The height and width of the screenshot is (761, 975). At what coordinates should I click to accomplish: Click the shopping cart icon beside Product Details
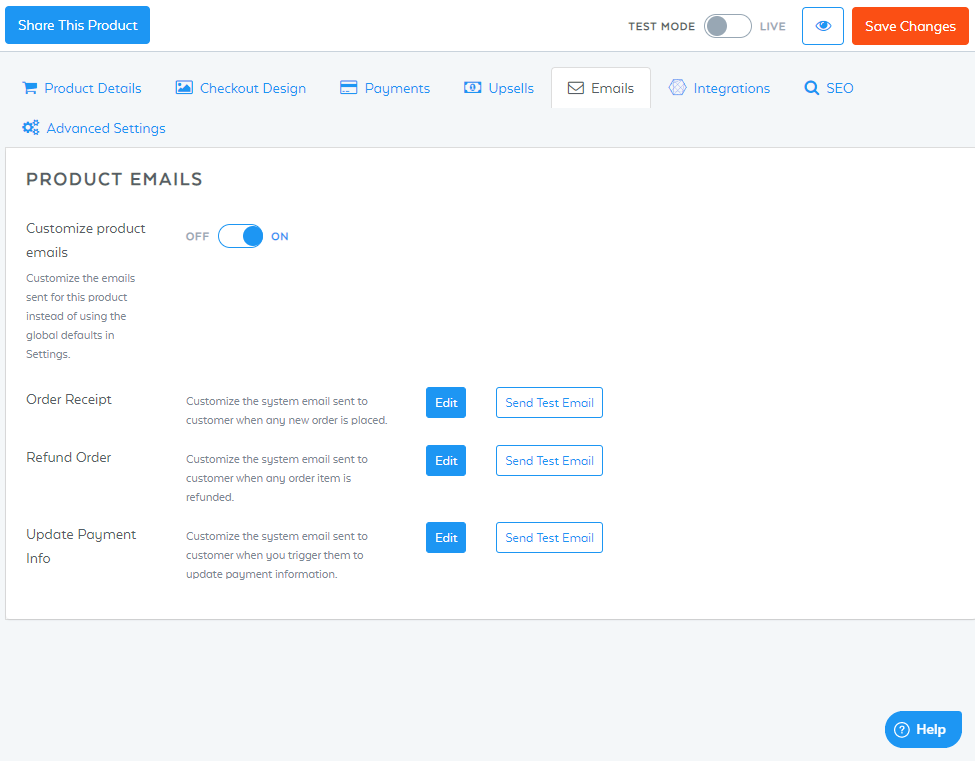[x=30, y=88]
